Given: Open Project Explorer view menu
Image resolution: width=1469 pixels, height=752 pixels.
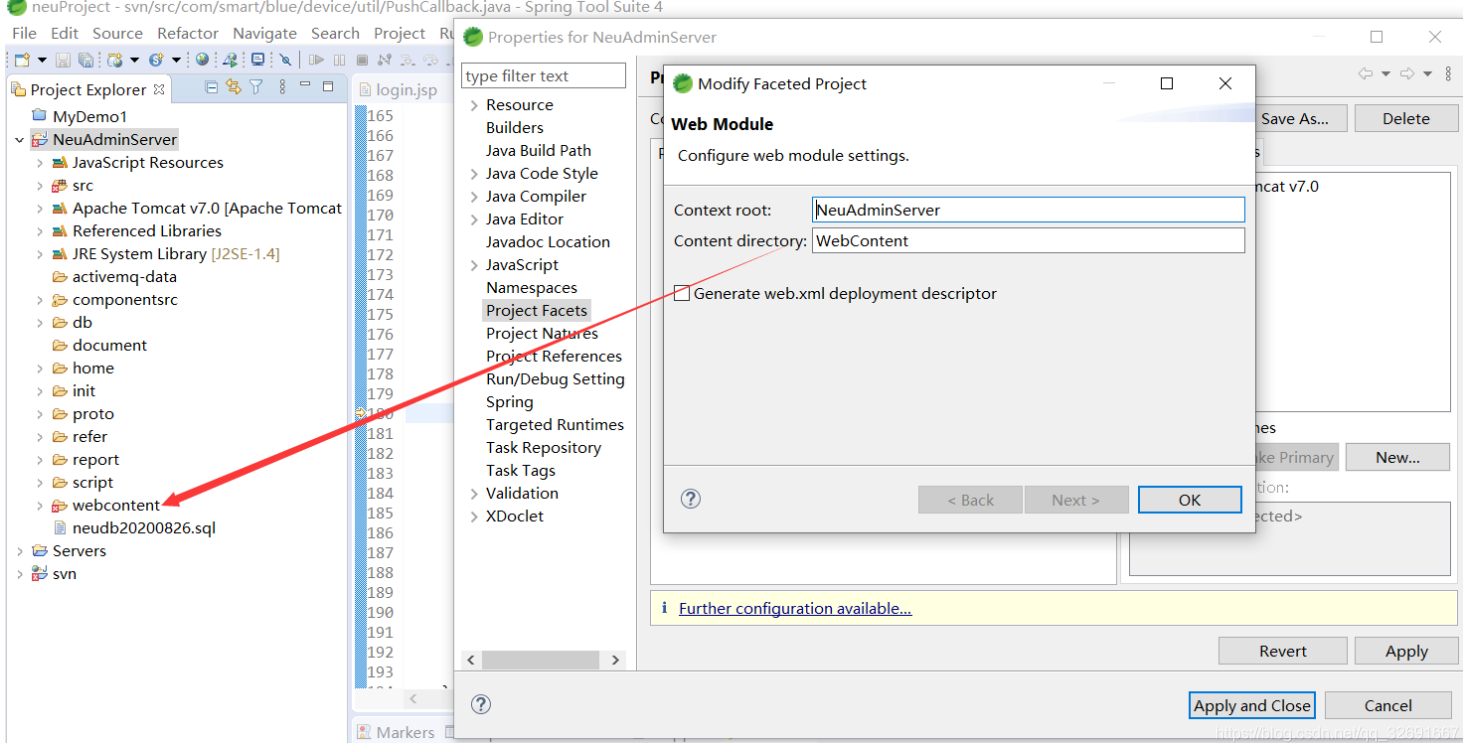Looking at the screenshot, I should point(282,87).
